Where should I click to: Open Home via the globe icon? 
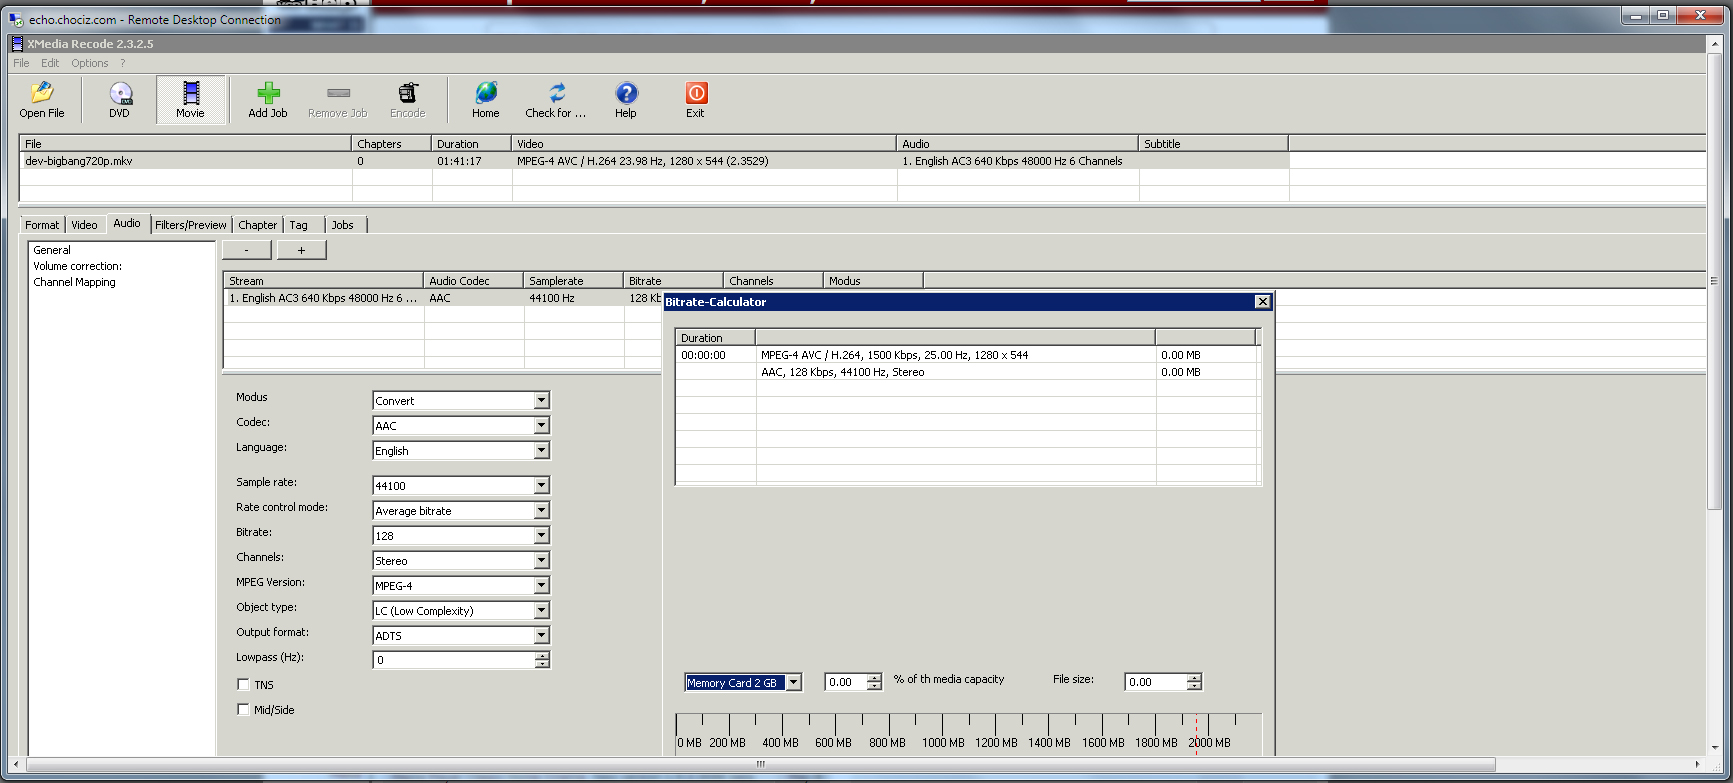click(486, 94)
